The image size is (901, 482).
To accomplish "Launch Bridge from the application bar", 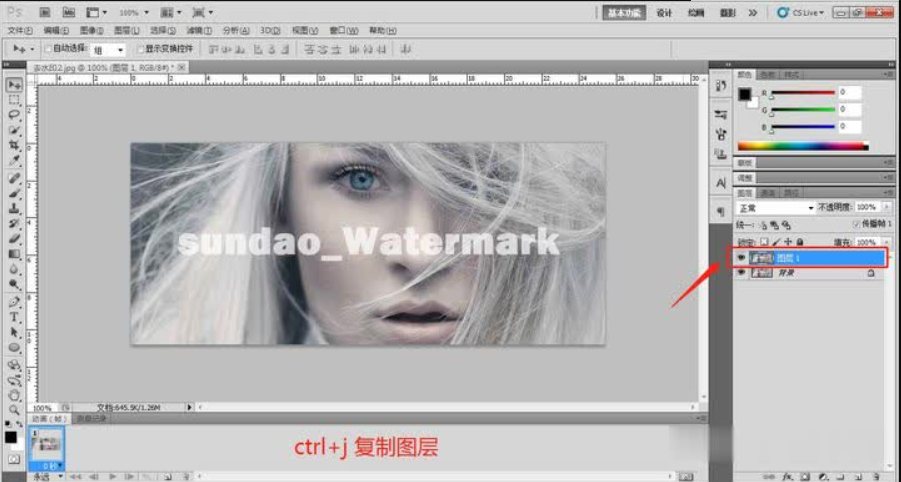I will coord(45,12).
